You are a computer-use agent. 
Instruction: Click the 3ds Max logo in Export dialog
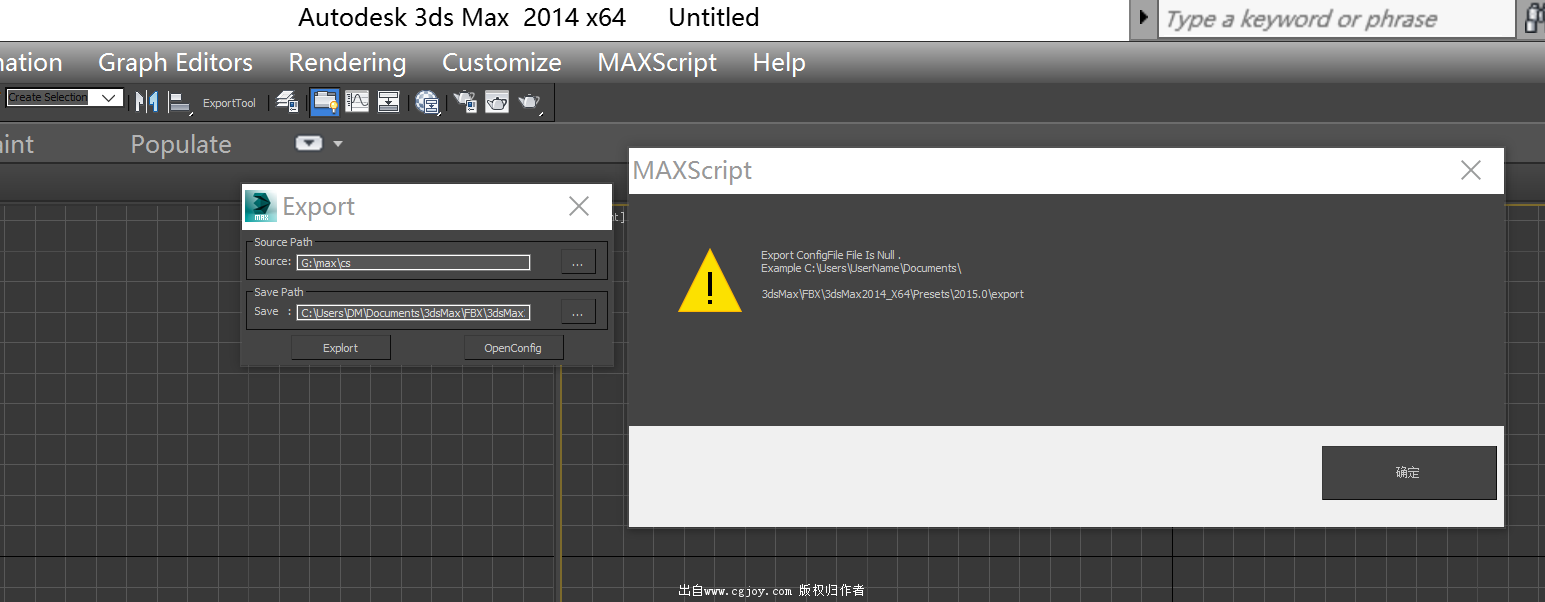(x=261, y=206)
